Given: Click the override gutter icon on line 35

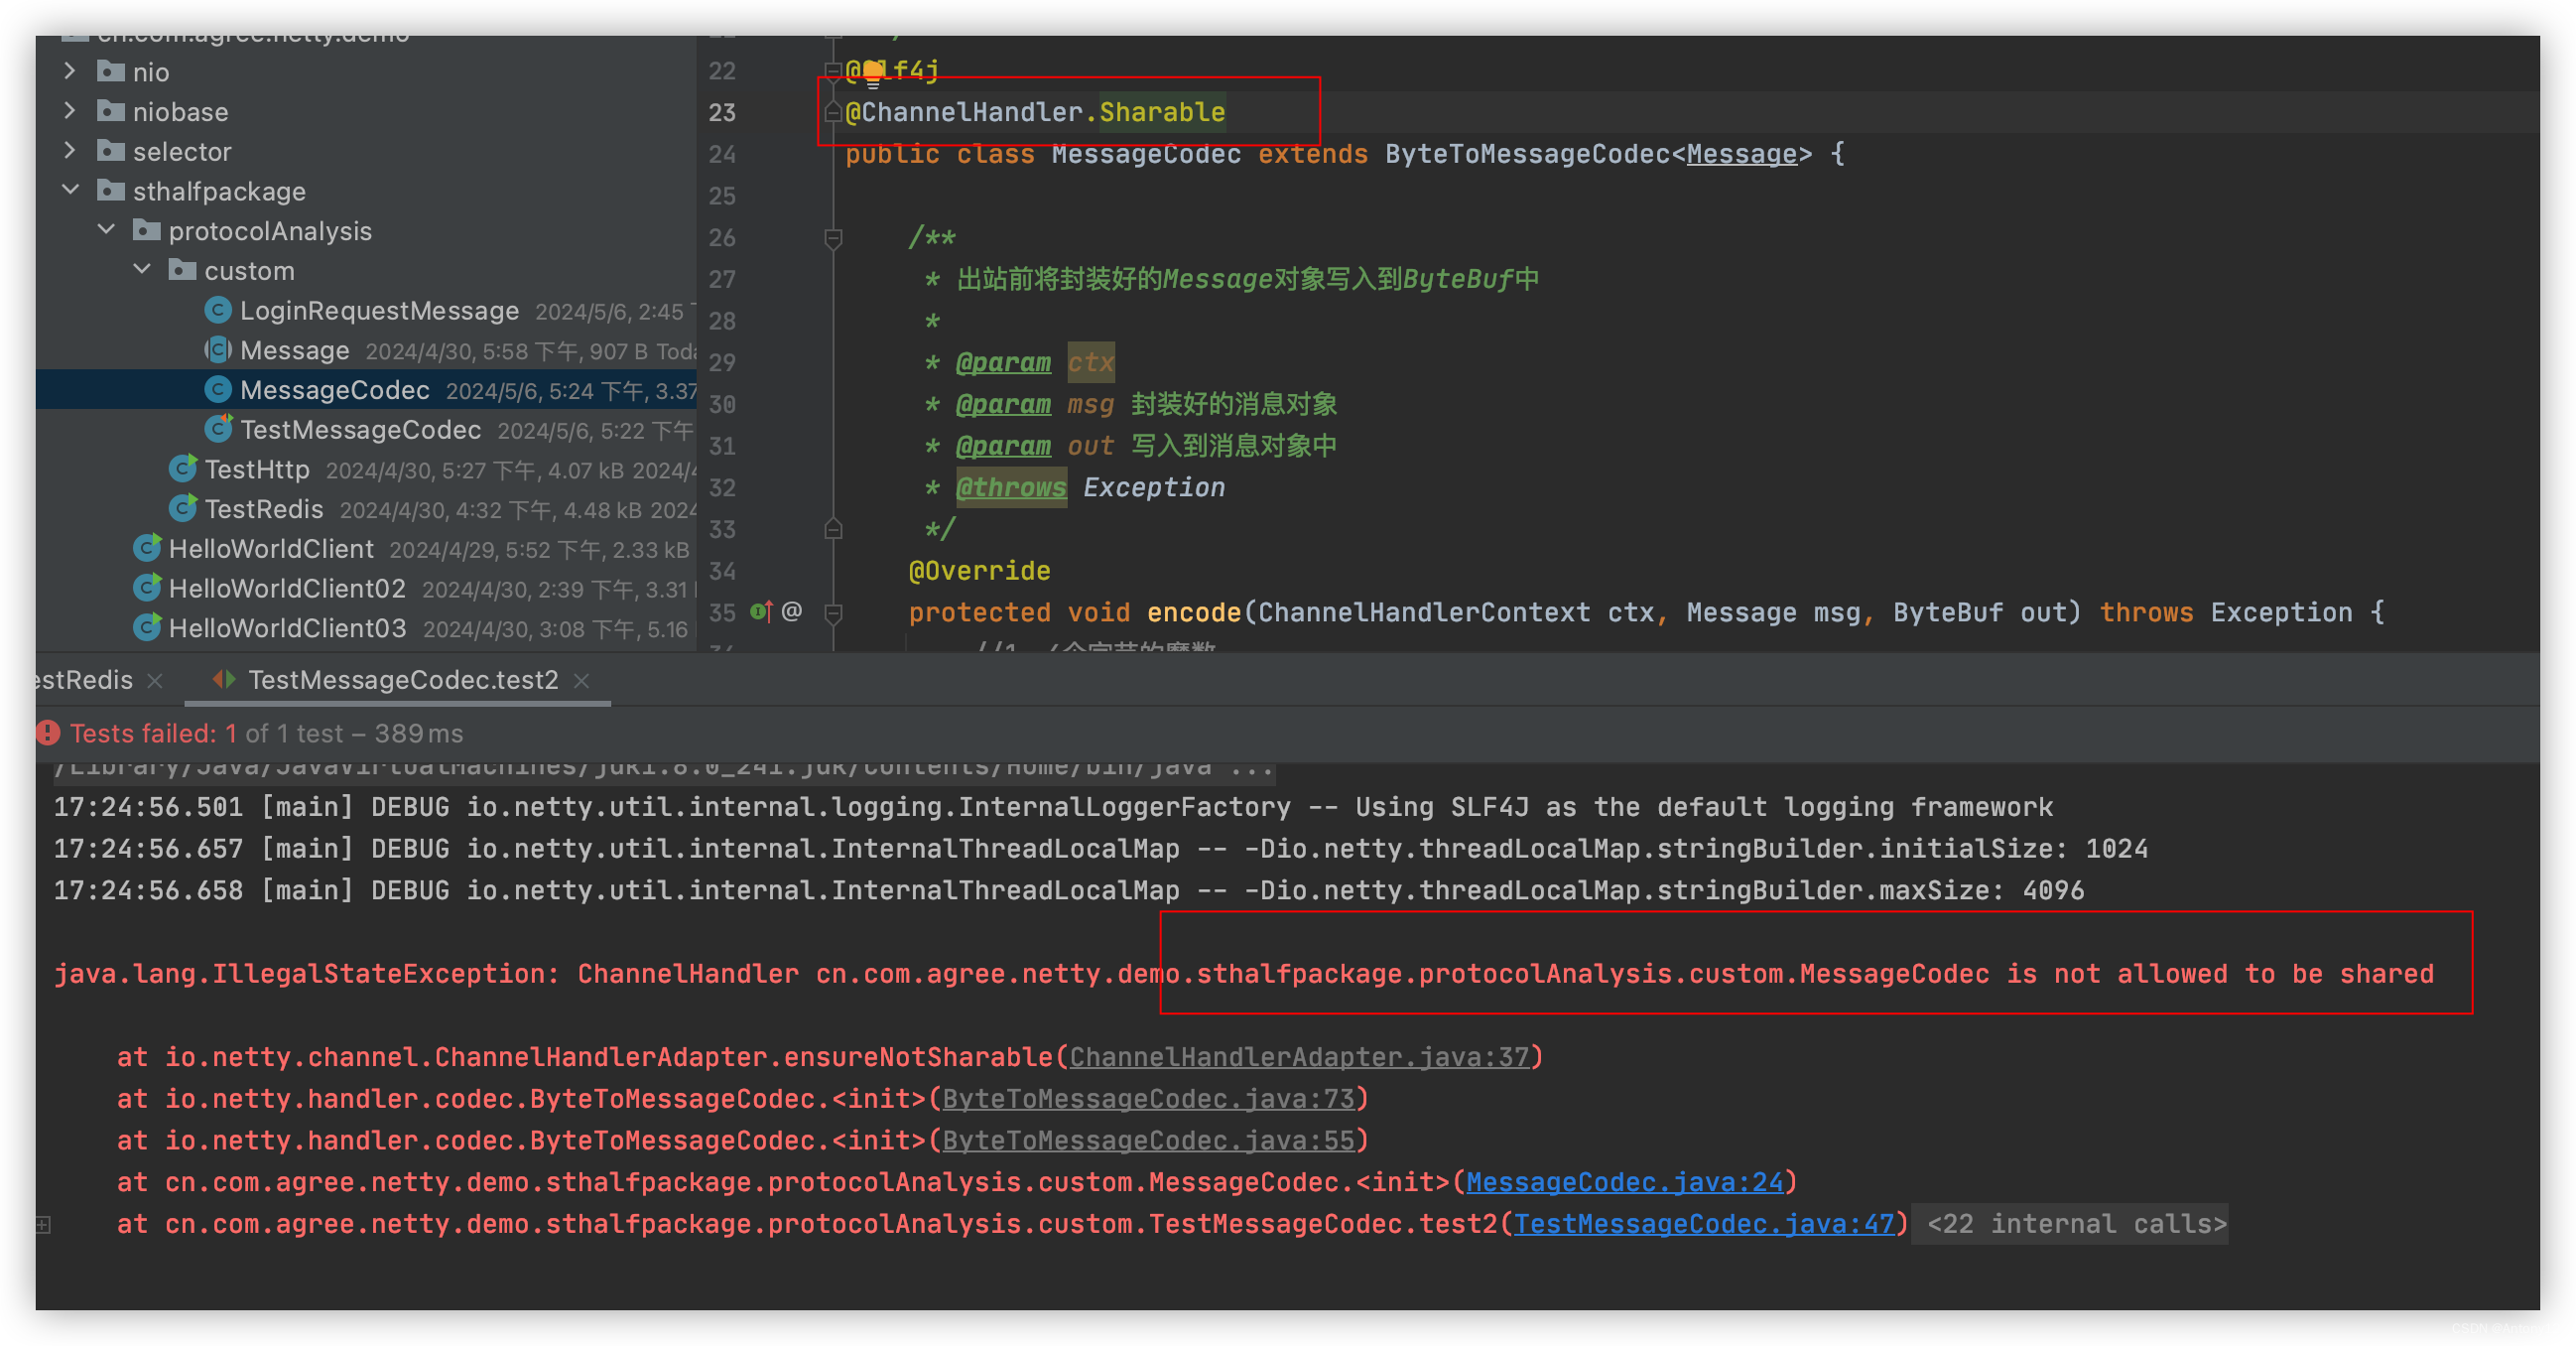Looking at the screenshot, I should (761, 611).
